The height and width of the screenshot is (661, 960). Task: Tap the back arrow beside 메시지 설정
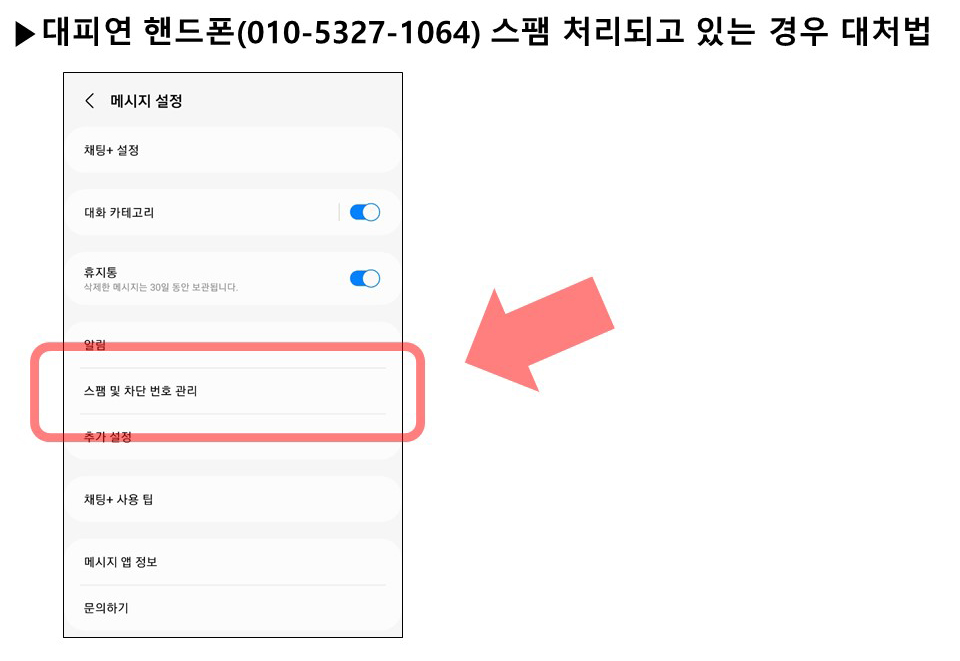[89, 100]
